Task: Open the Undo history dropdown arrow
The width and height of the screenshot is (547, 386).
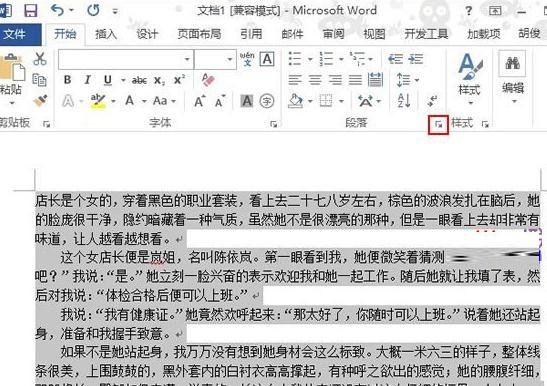Action: (x=72, y=10)
